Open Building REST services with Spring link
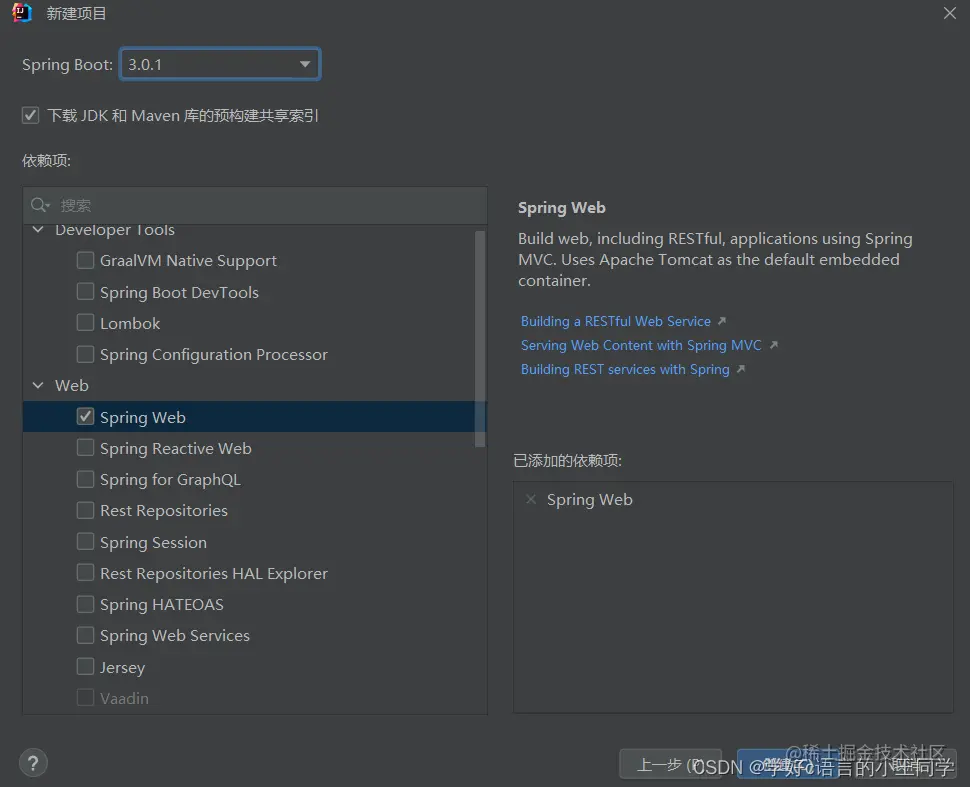Viewport: 970px width, 787px height. click(625, 369)
